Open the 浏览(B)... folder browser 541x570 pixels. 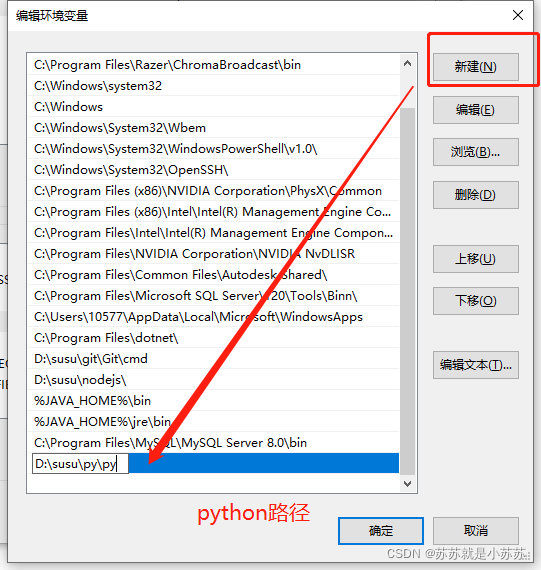point(476,152)
